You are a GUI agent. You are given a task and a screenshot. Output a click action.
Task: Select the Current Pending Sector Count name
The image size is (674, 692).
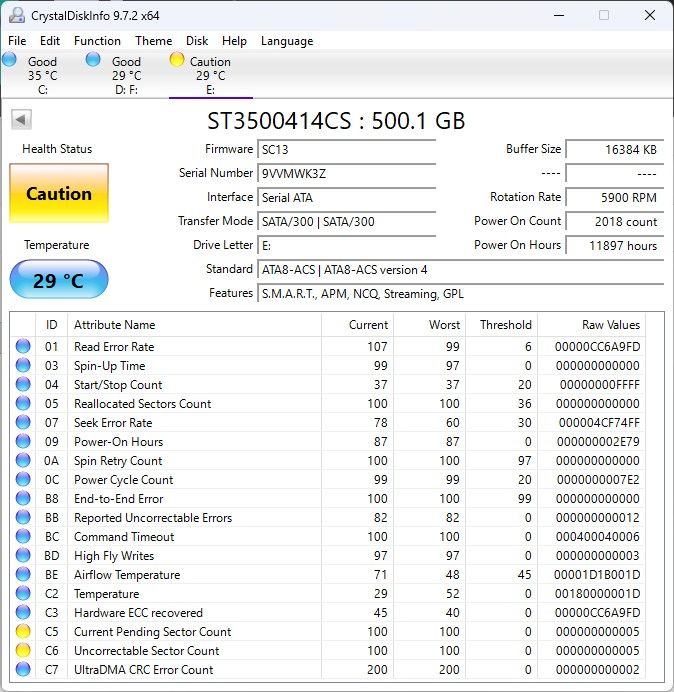[x=152, y=632]
